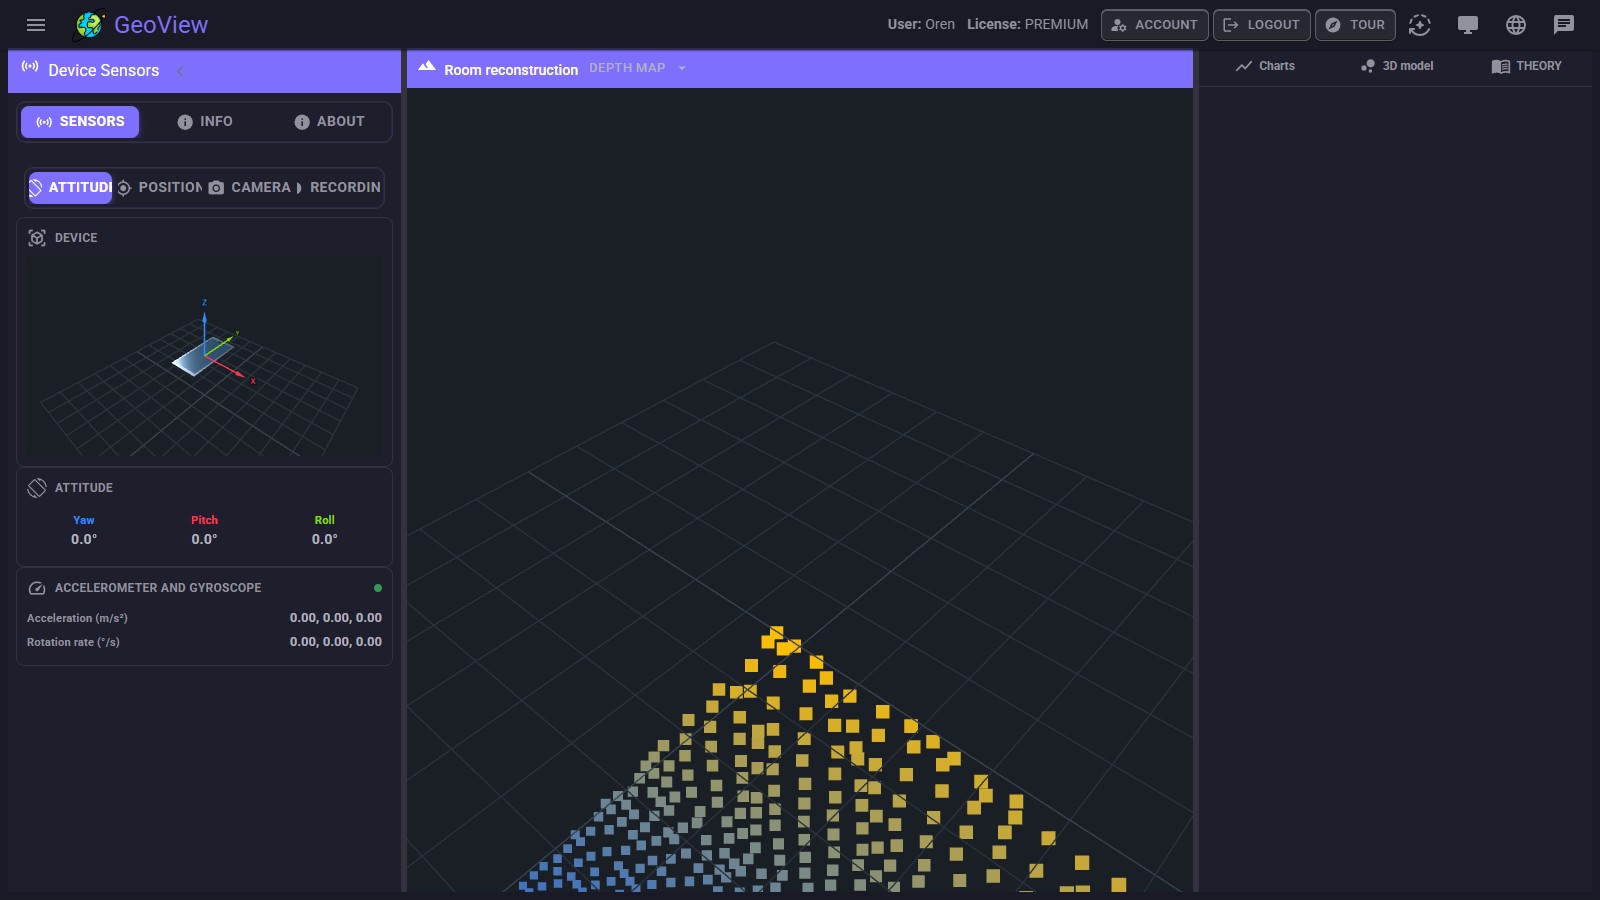The width and height of the screenshot is (1600, 900).
Task: Click the Pitch value 0.0°
Action: [x=204, y=539]
